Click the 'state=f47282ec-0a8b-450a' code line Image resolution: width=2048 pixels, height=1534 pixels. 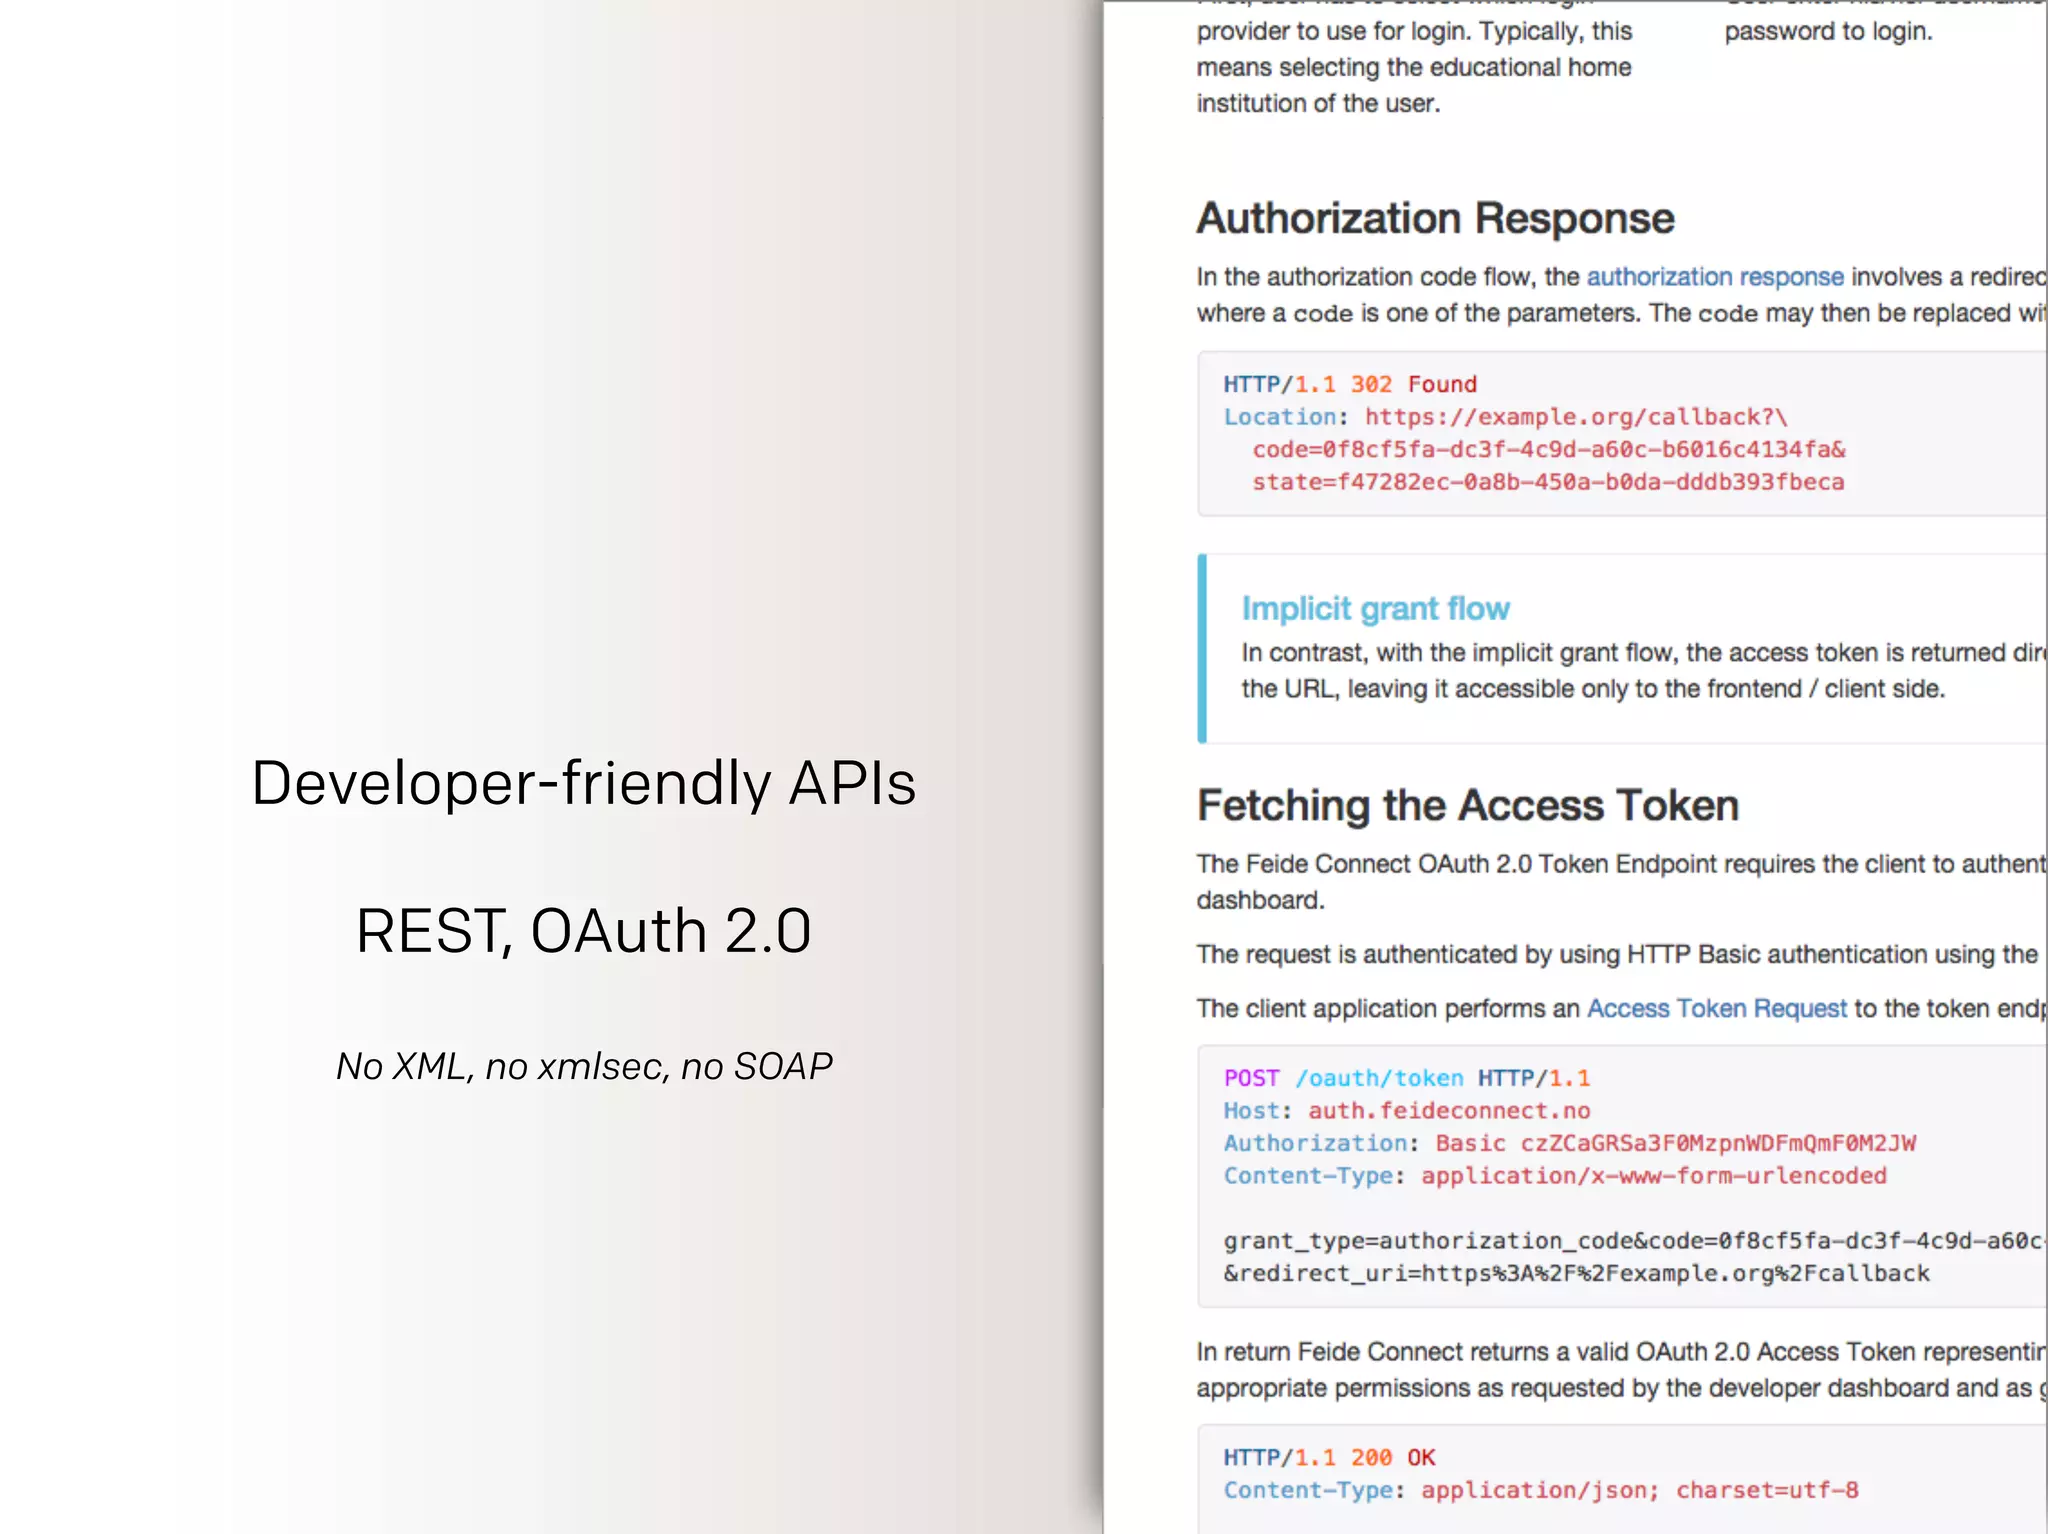click(x=1548, y=482)
